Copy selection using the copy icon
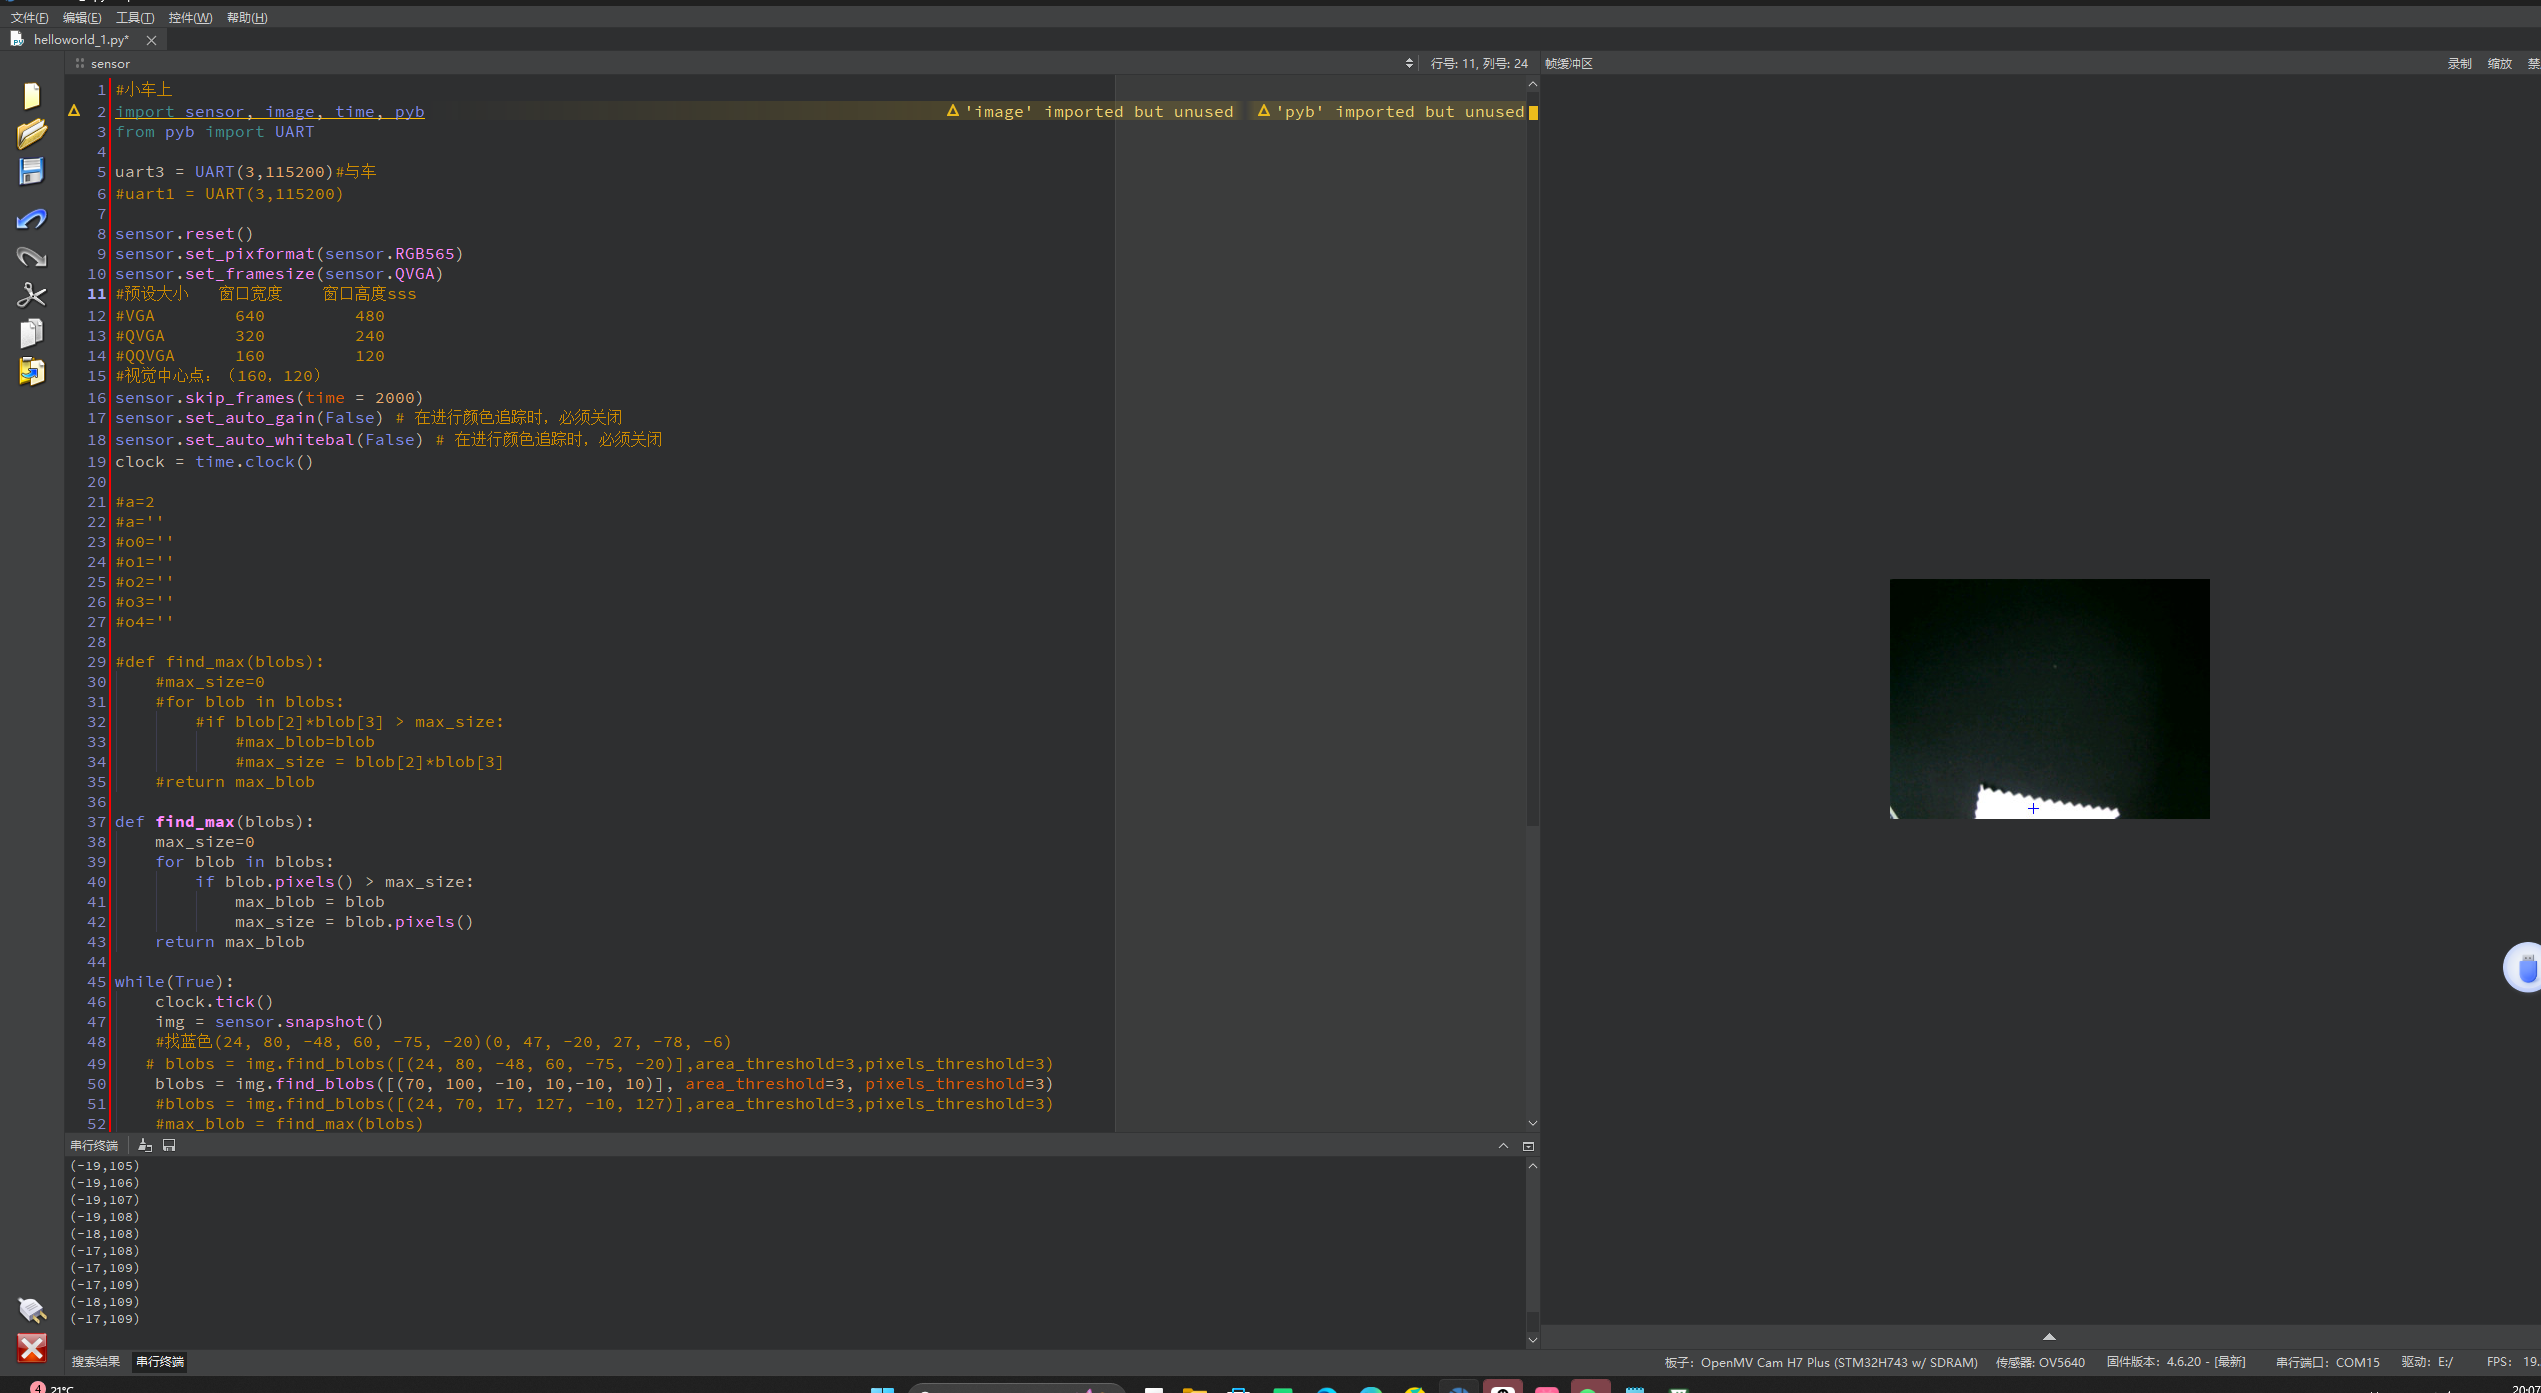 tap(32, 333)
